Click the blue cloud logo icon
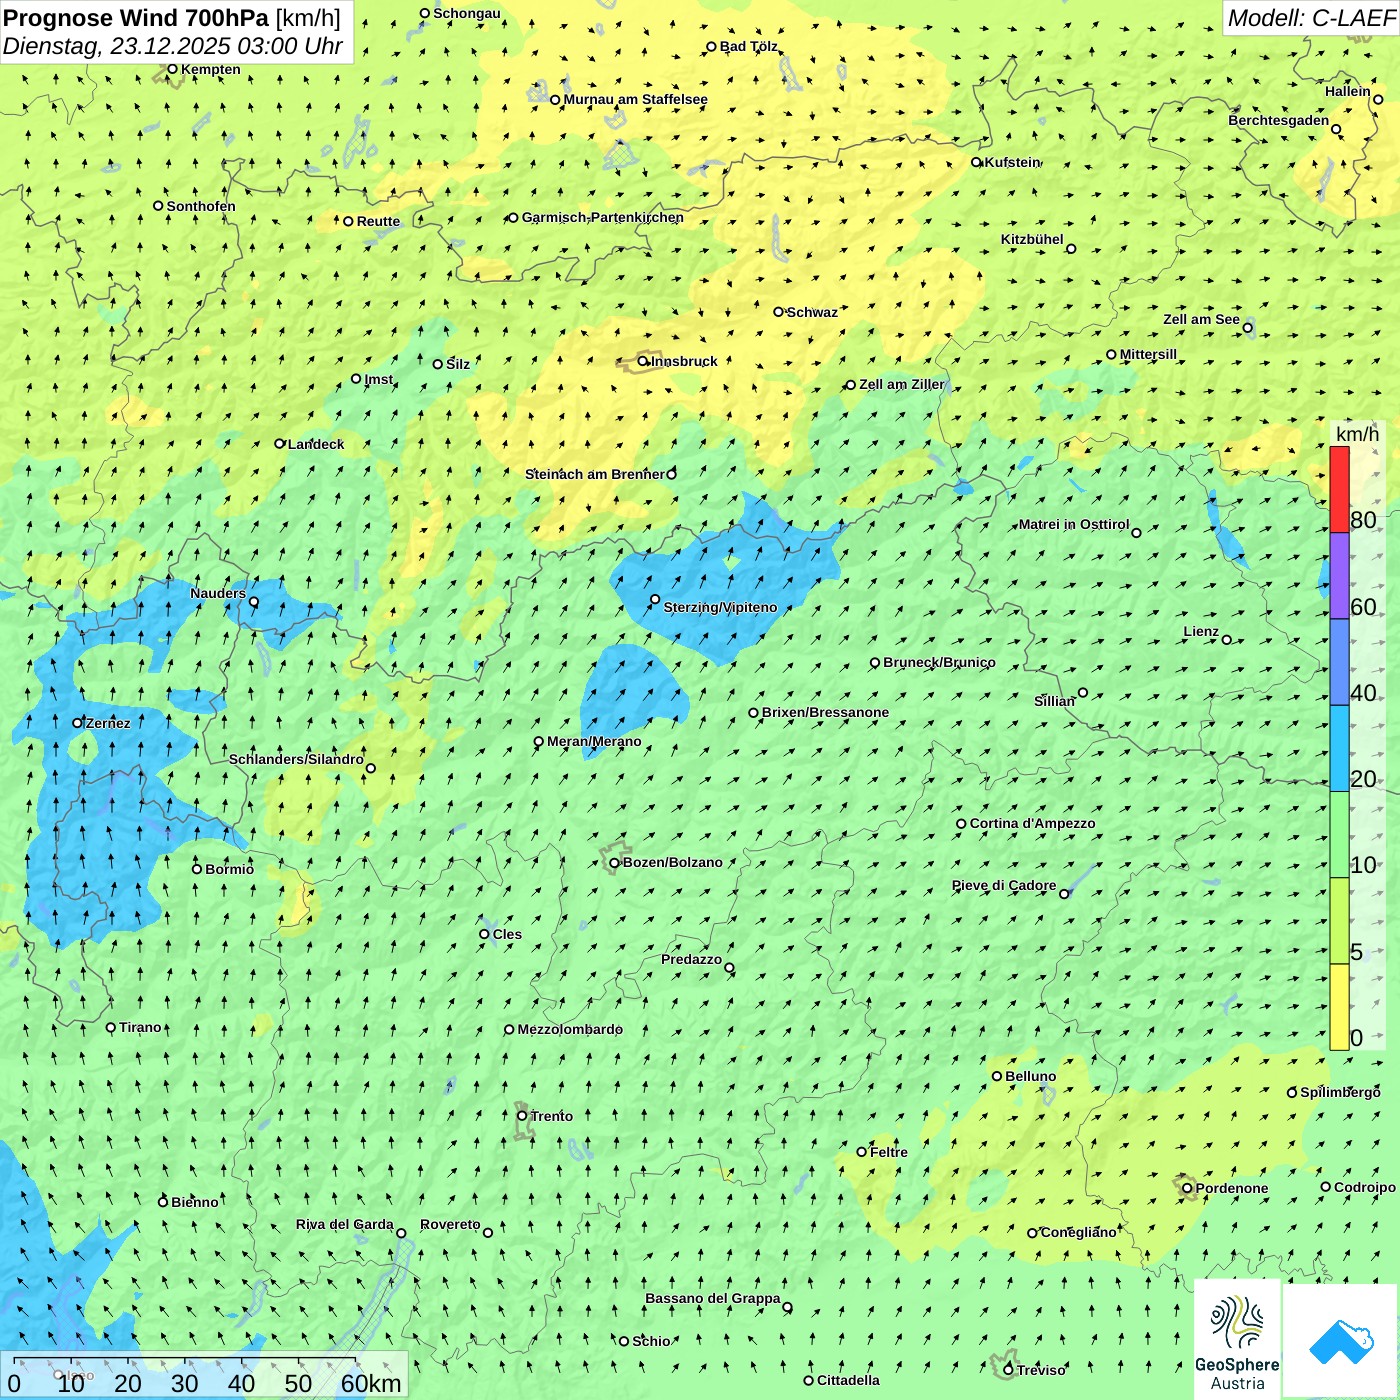This screenshot has height=1400, width=1400. point(1340,1340)
